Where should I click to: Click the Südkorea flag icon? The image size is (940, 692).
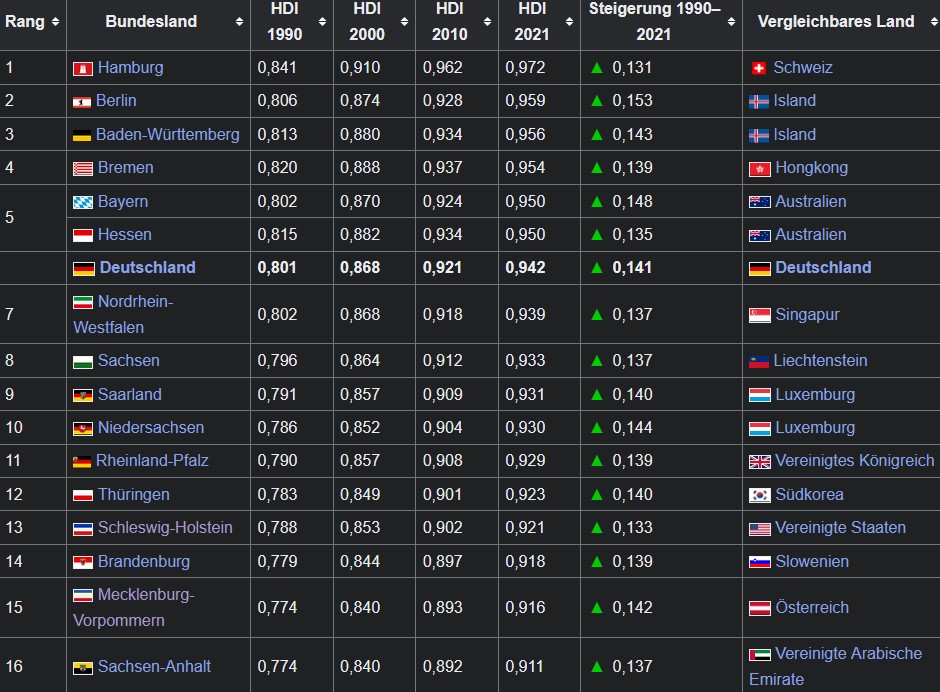tap(760, 495)
